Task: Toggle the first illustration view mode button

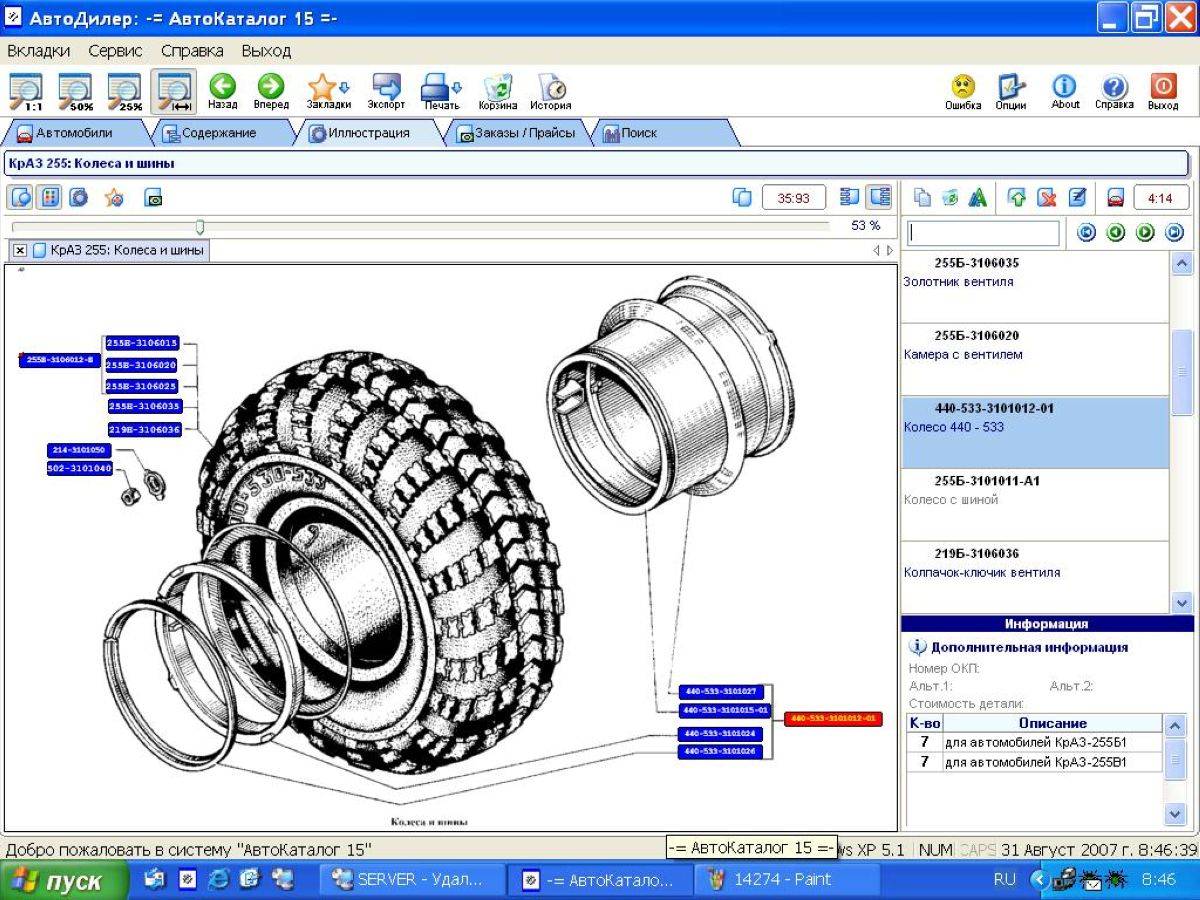Action: (x=20, y=197)
